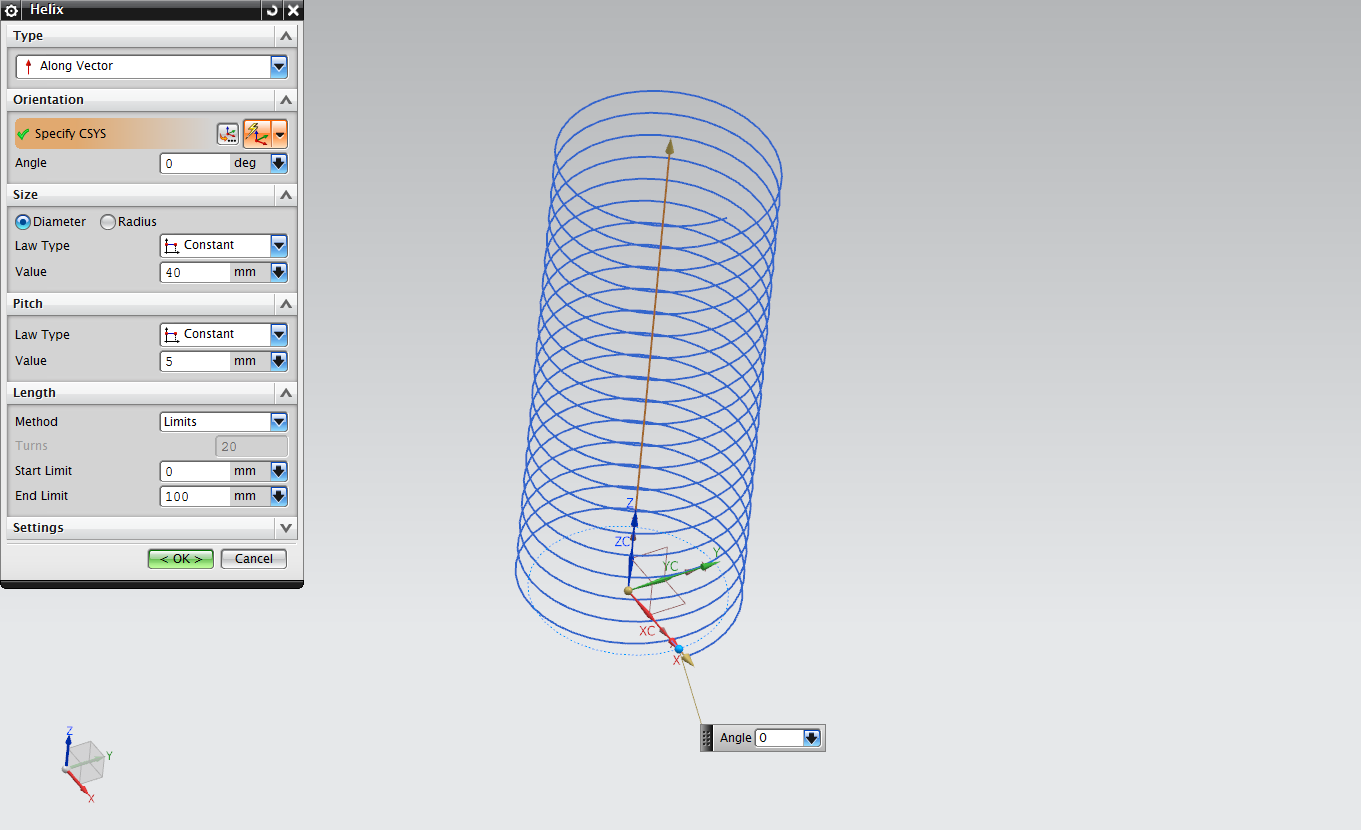Collapse the Pitch section

[286, 304]
